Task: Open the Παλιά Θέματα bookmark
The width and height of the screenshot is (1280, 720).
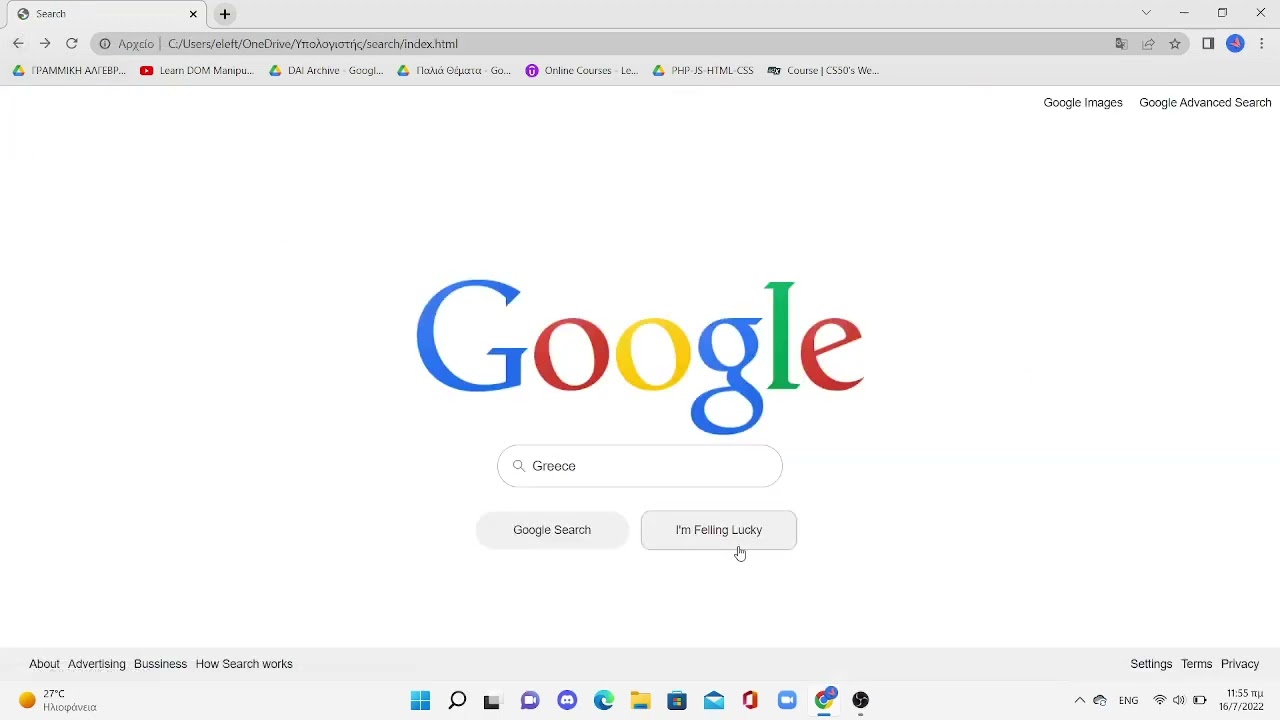Action: click(454, 71)
